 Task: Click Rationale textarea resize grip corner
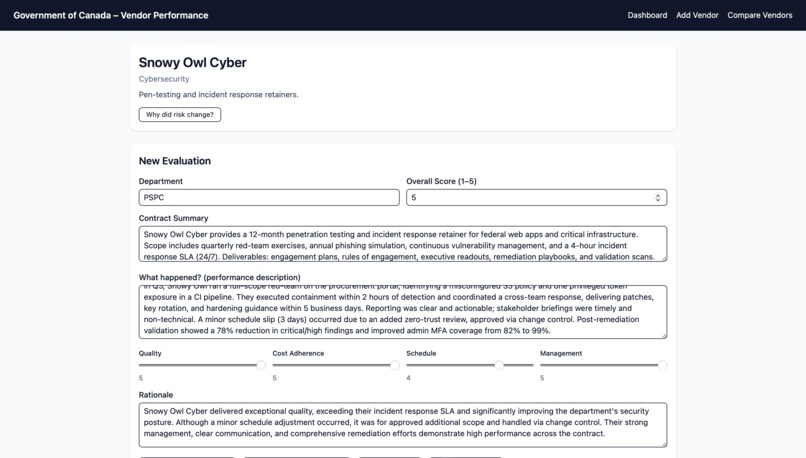click(x=664, y=444)
